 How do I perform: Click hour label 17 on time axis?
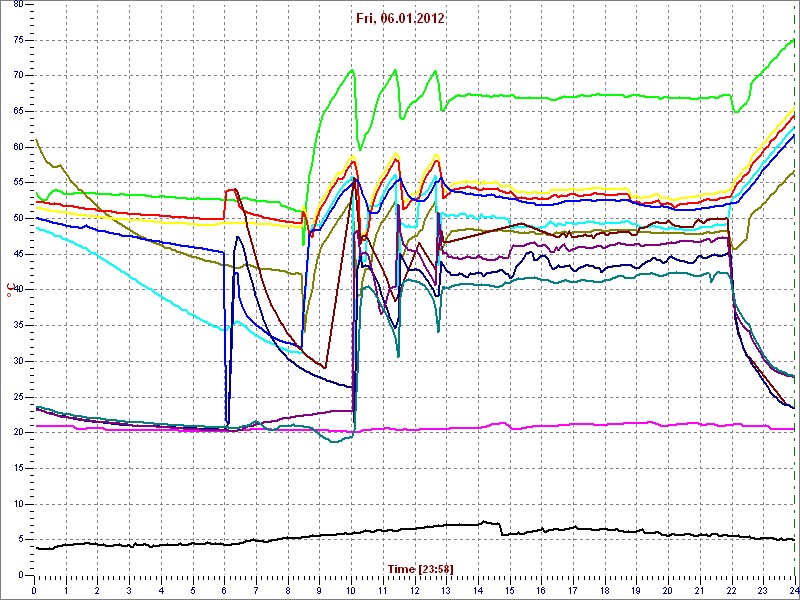[x=573, y=589]
